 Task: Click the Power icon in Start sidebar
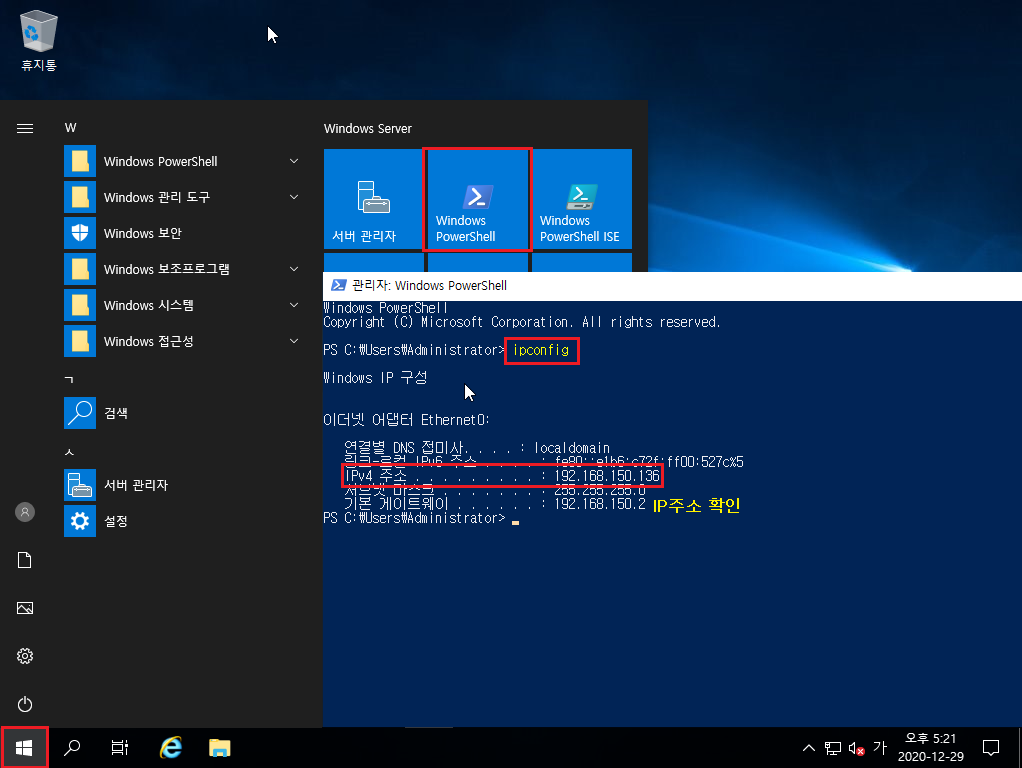coord(25,704)
